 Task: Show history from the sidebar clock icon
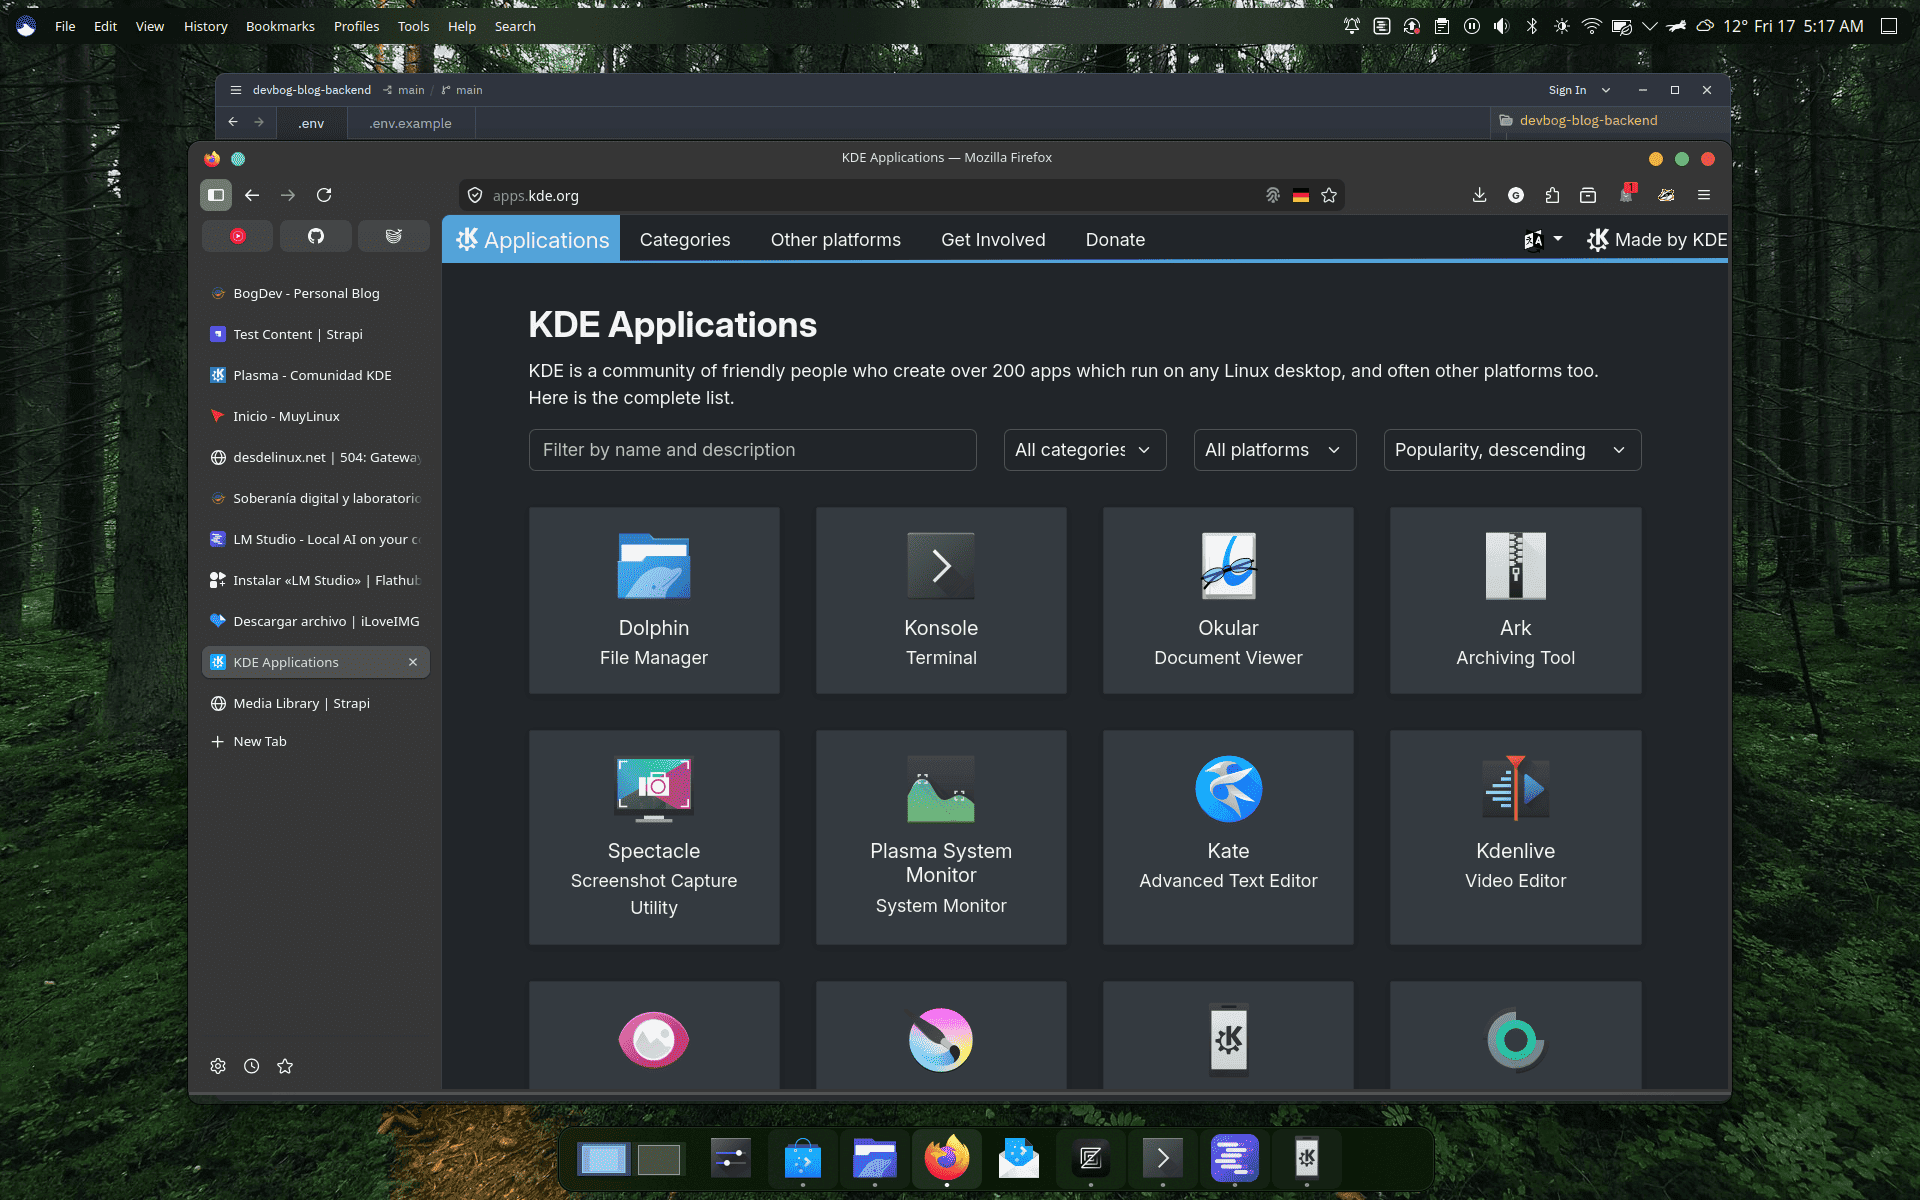tap(252, 1066)
